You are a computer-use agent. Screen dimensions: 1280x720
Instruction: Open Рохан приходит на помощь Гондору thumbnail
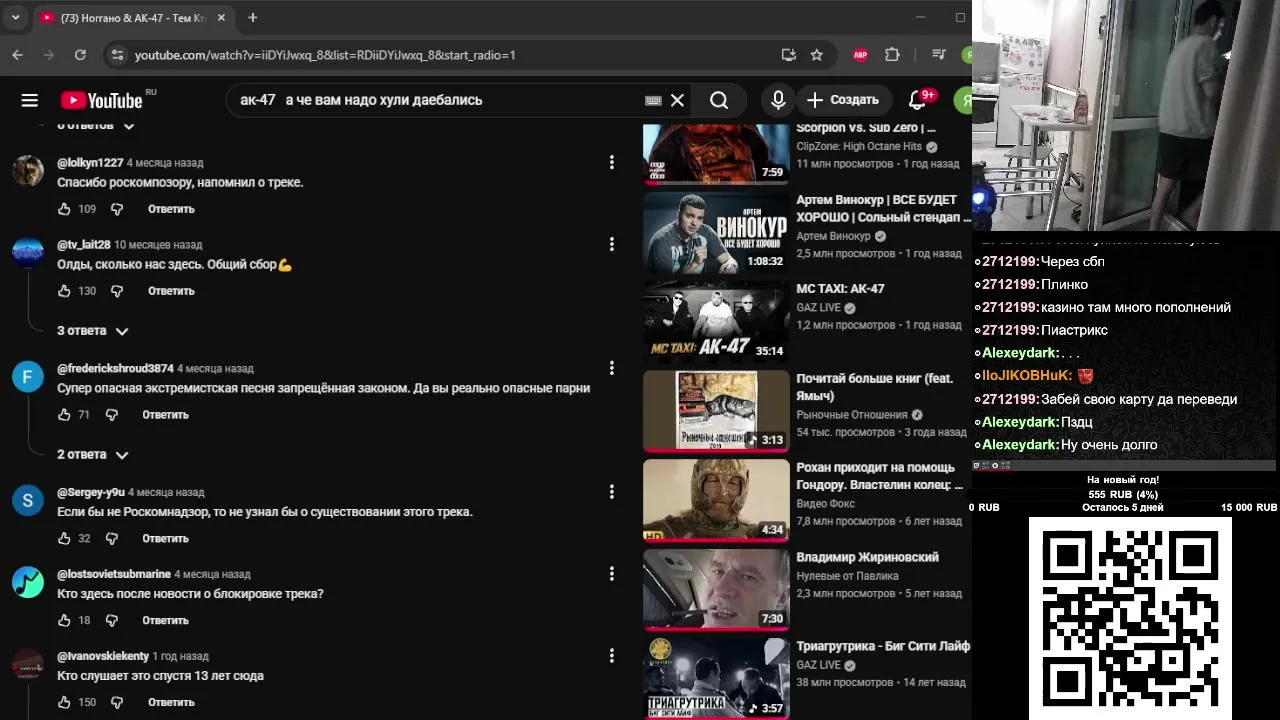[x=716, y=500]
